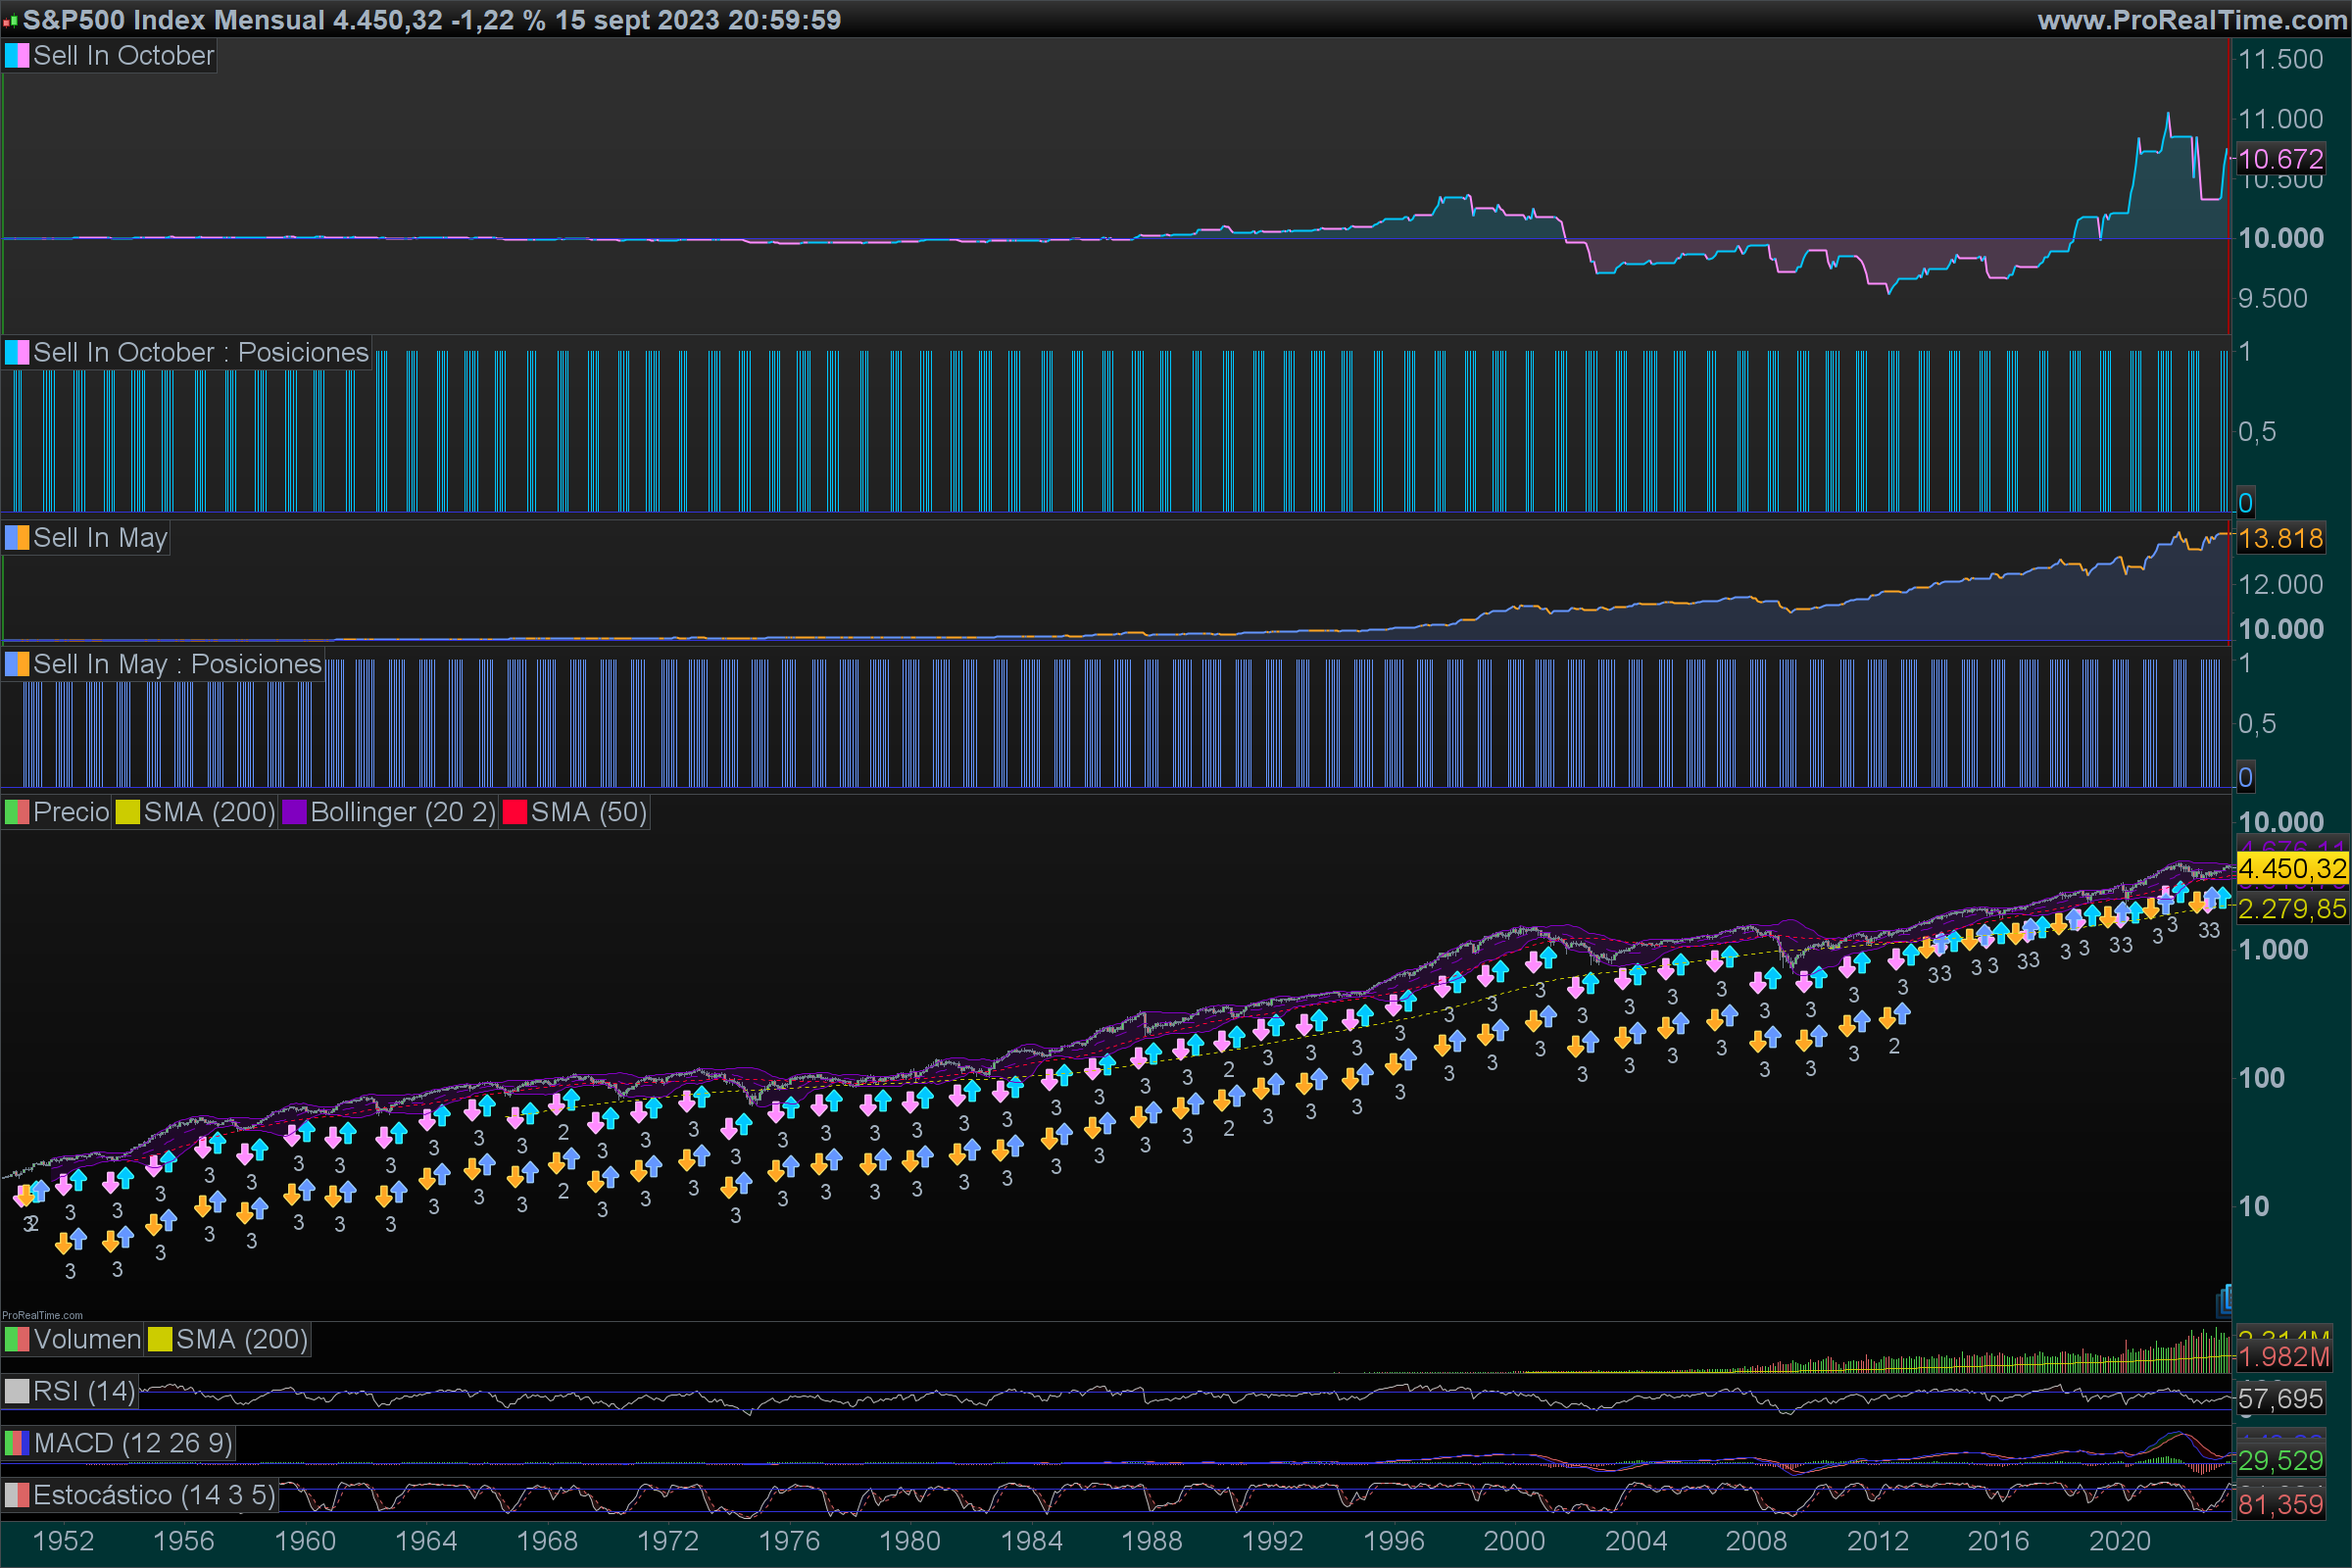
Task: Click the gray RSI (14) swatch
Action: (17, 1391)
